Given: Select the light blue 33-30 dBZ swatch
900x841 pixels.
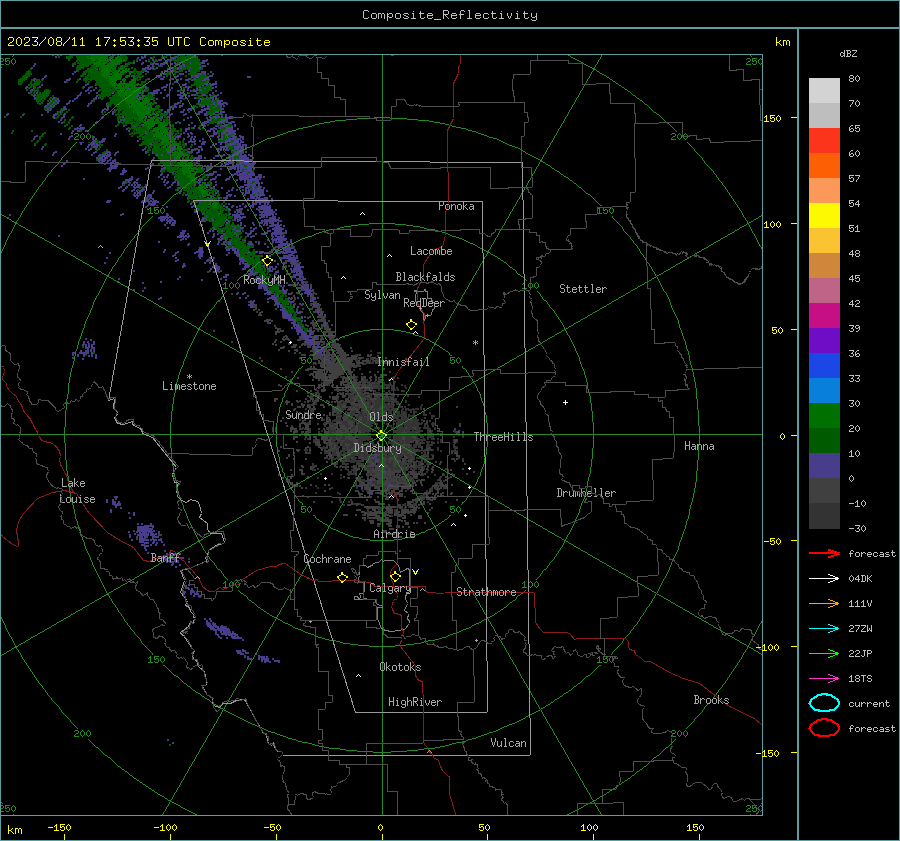Looking at the screenshot, I should [x=824, y=390].
